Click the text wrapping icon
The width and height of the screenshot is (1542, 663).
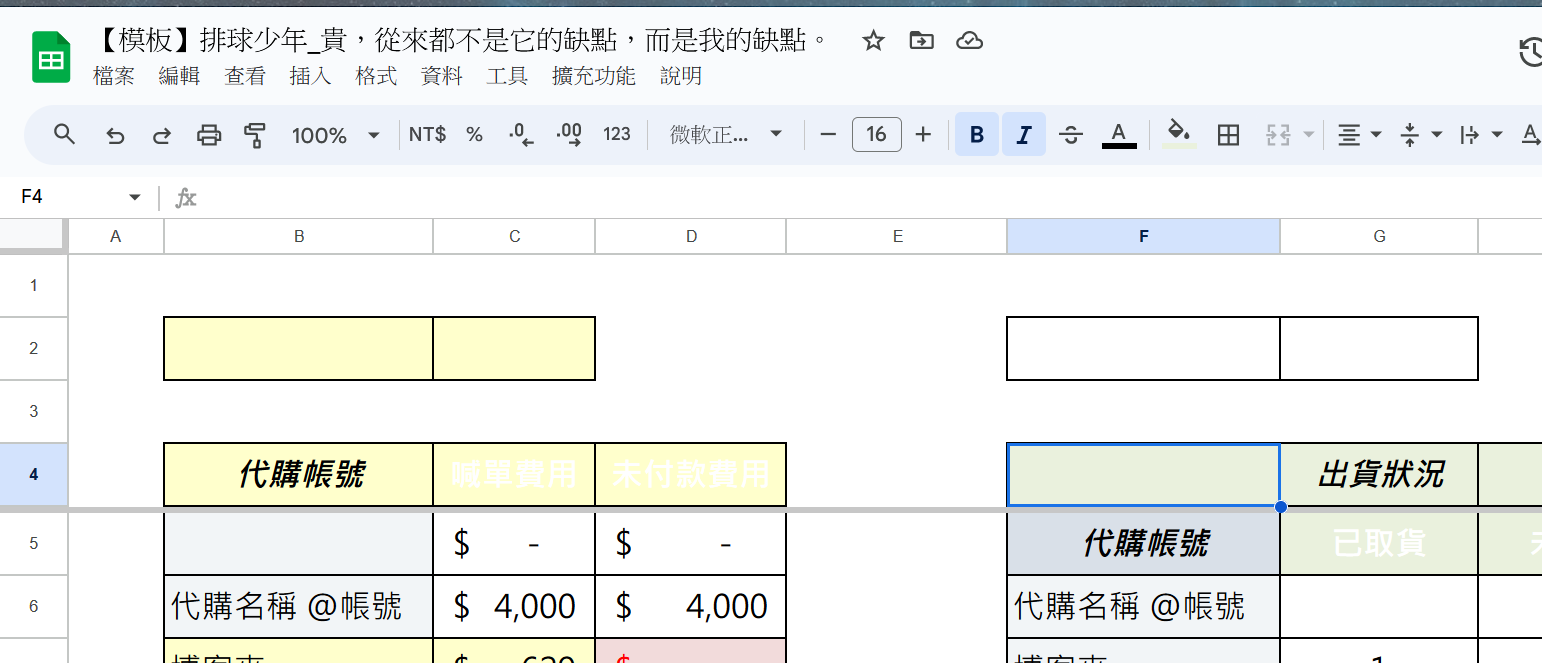coord(1470,135)
